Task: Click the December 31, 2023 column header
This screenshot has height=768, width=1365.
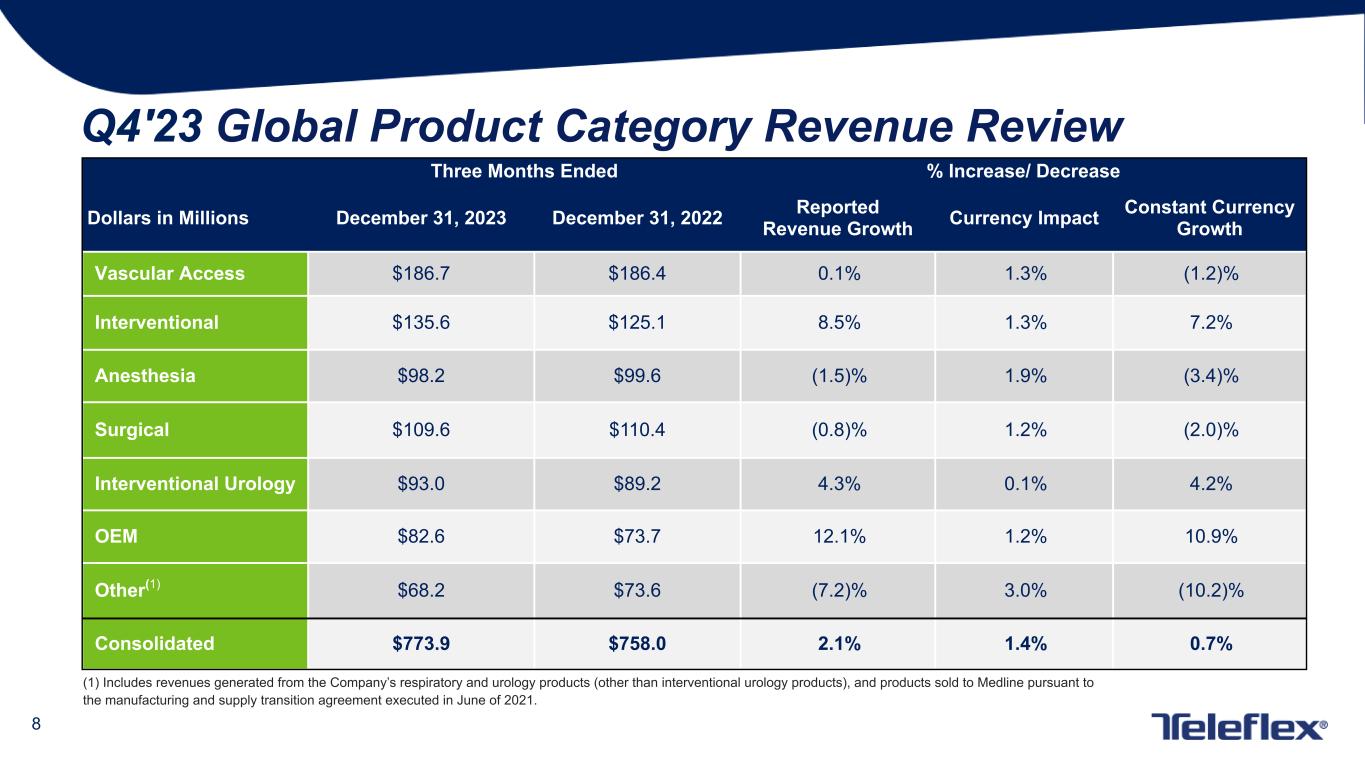Action: [x=421, y=218]
